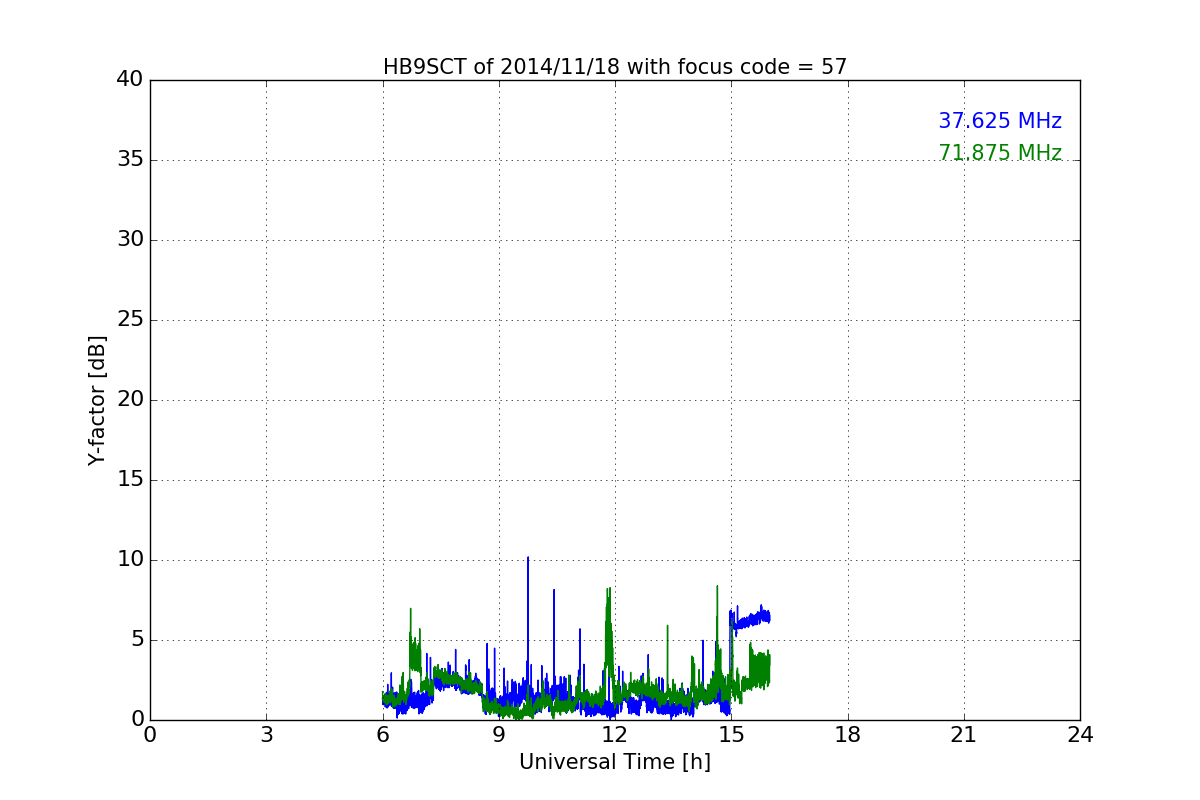The width and height of the screenshot is (1200, 800).
Task: Click the plot title 'HB9SCT of 2014/11/18 with focus code = 57'
Action: [615, 67]
